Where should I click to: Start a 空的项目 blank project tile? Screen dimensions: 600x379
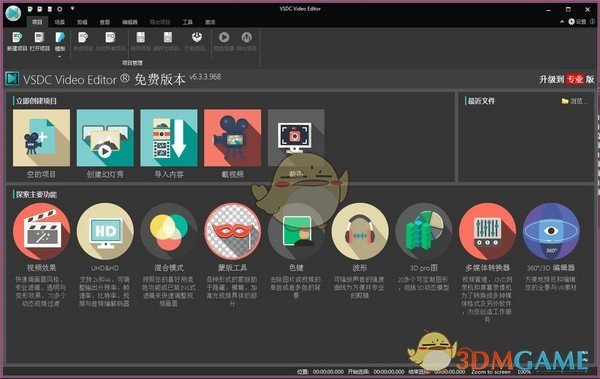[x=41, y=138]
